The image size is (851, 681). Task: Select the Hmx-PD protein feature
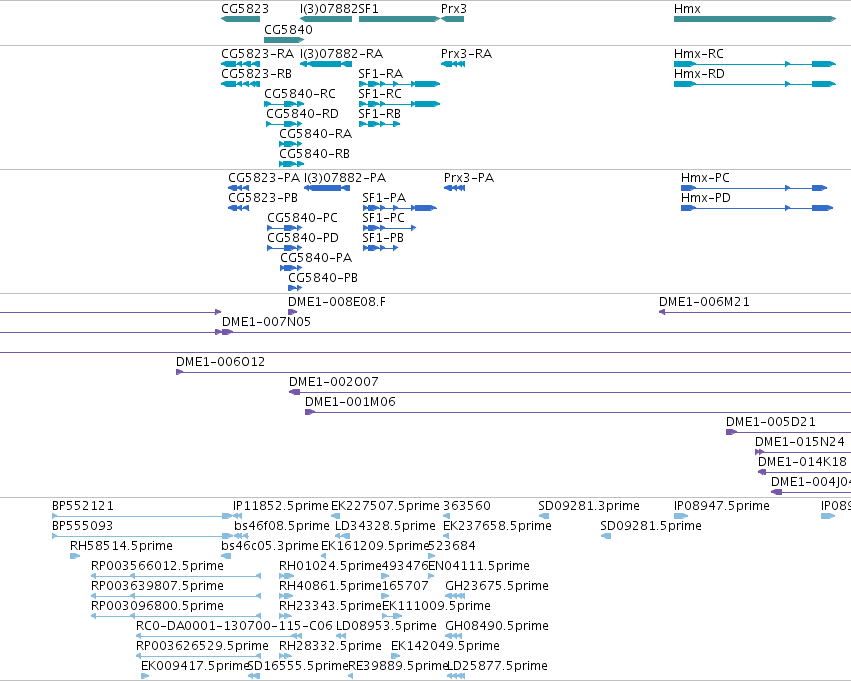click(x=757, y=208)
